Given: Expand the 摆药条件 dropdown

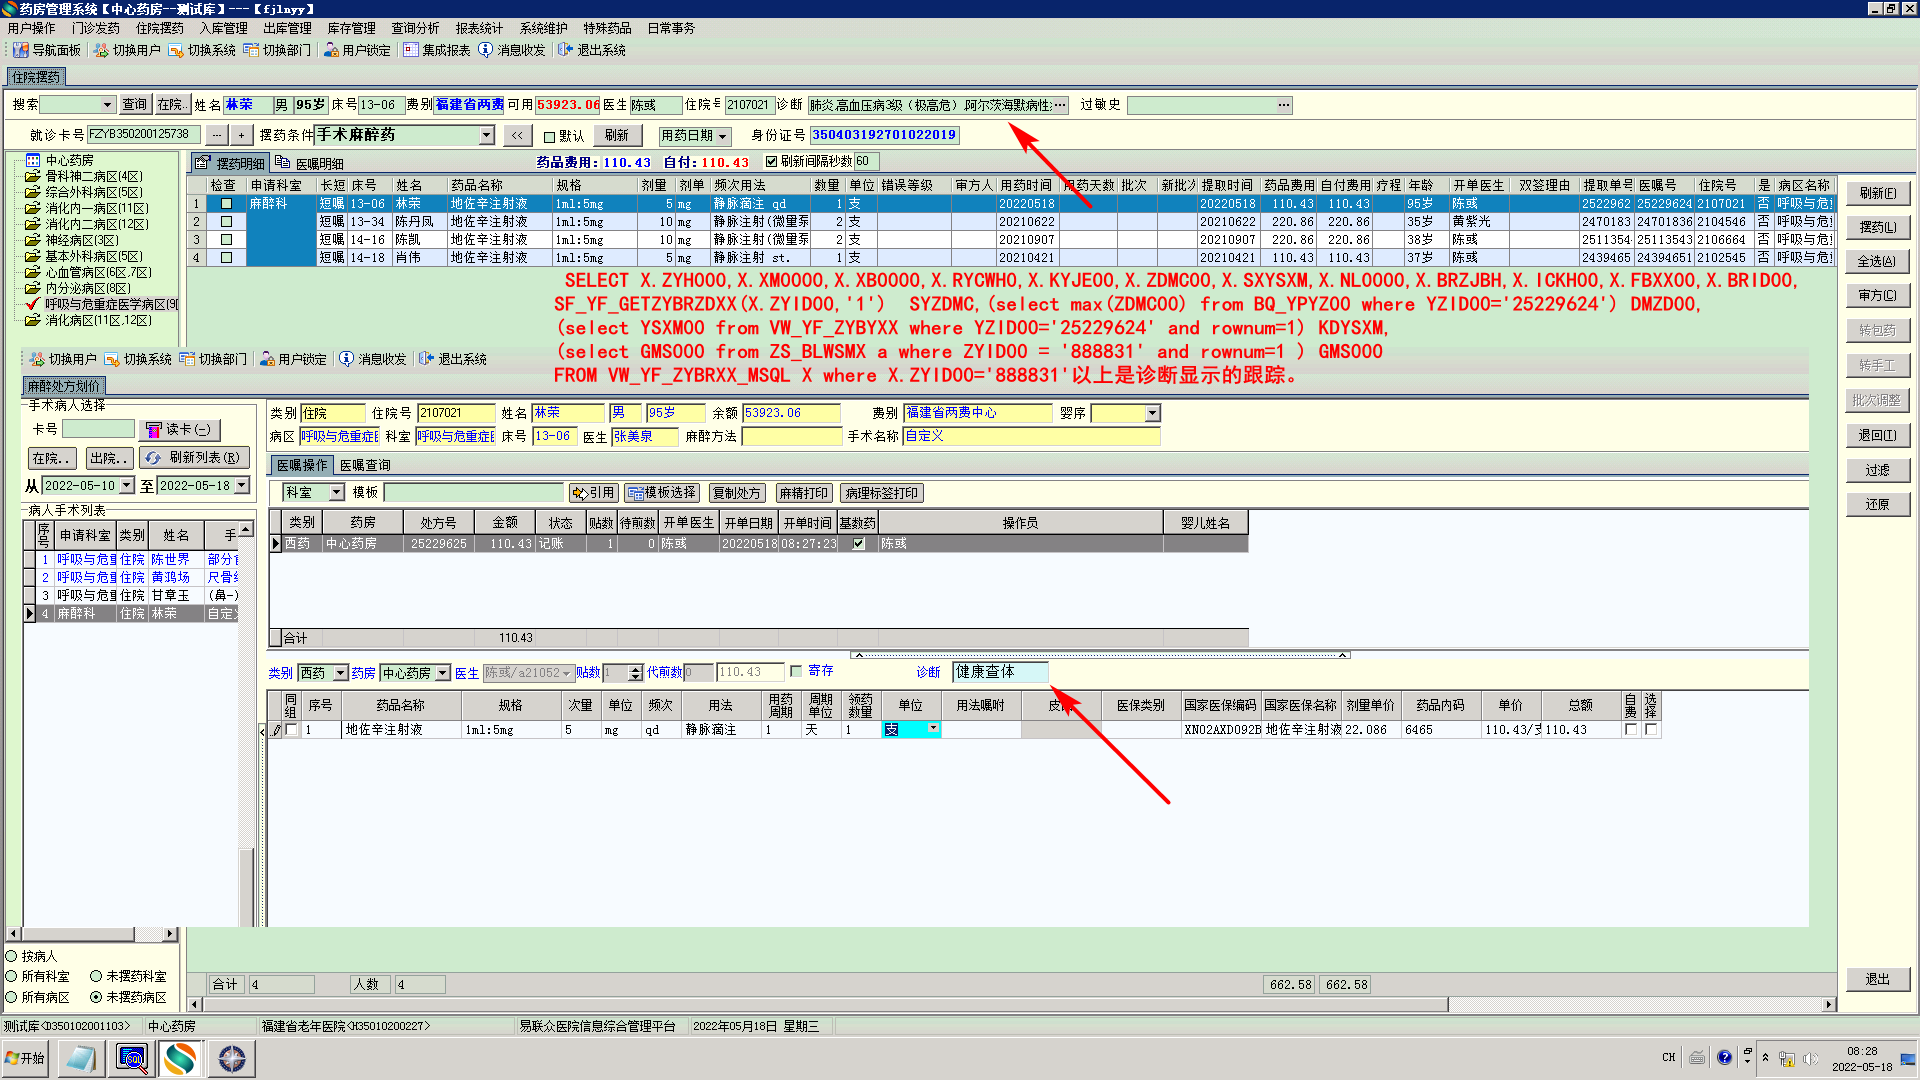Looking at the screenshot, I should point(487,135).
